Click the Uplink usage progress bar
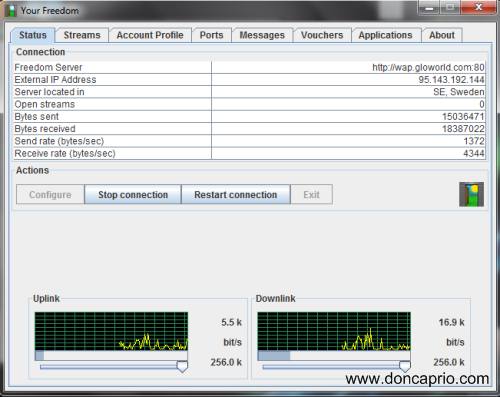The image size is (500, 397). [x=111, y=355]
